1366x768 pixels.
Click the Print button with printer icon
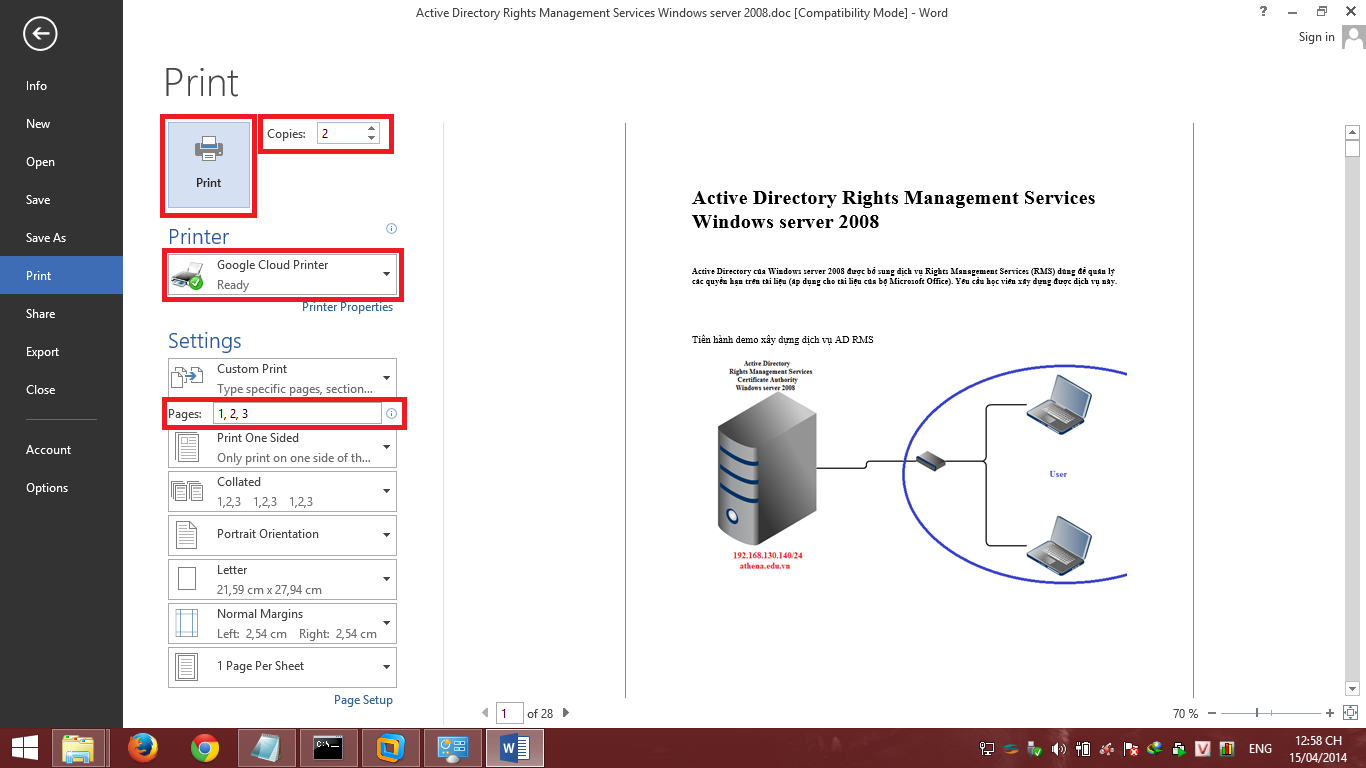coord(209,165)
